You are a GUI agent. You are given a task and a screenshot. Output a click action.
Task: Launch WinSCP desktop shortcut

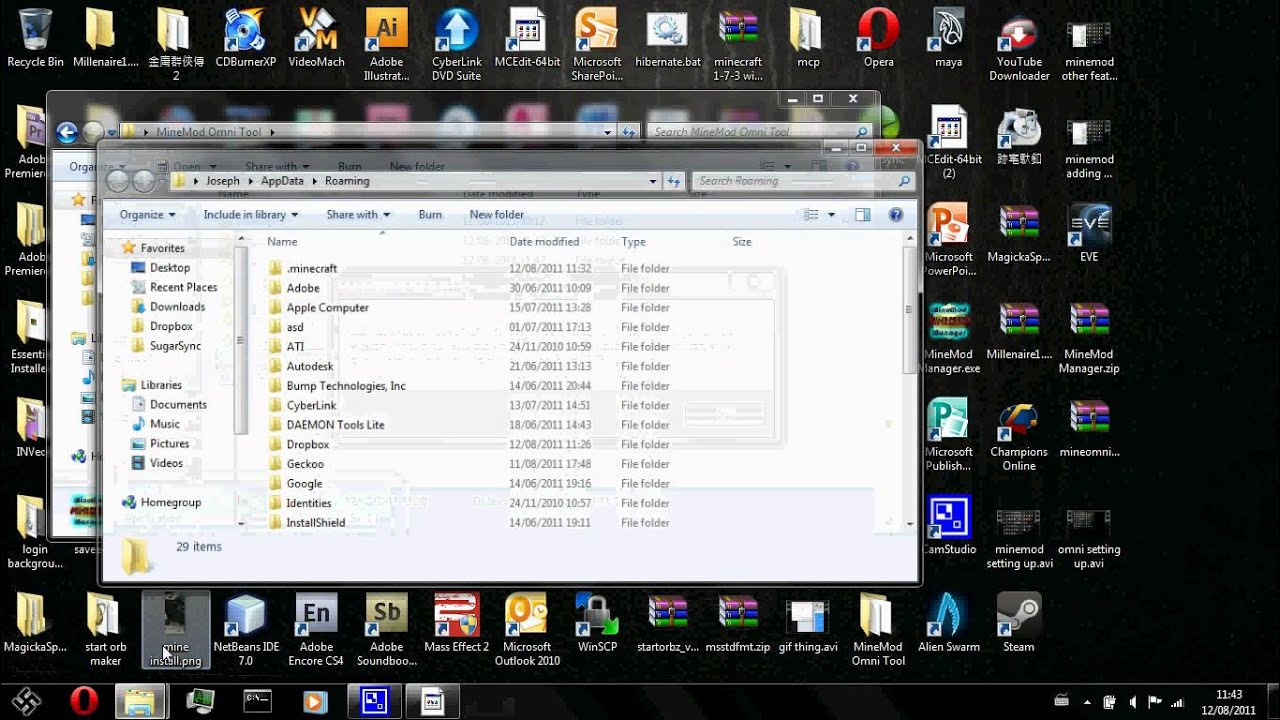point(597,623)
